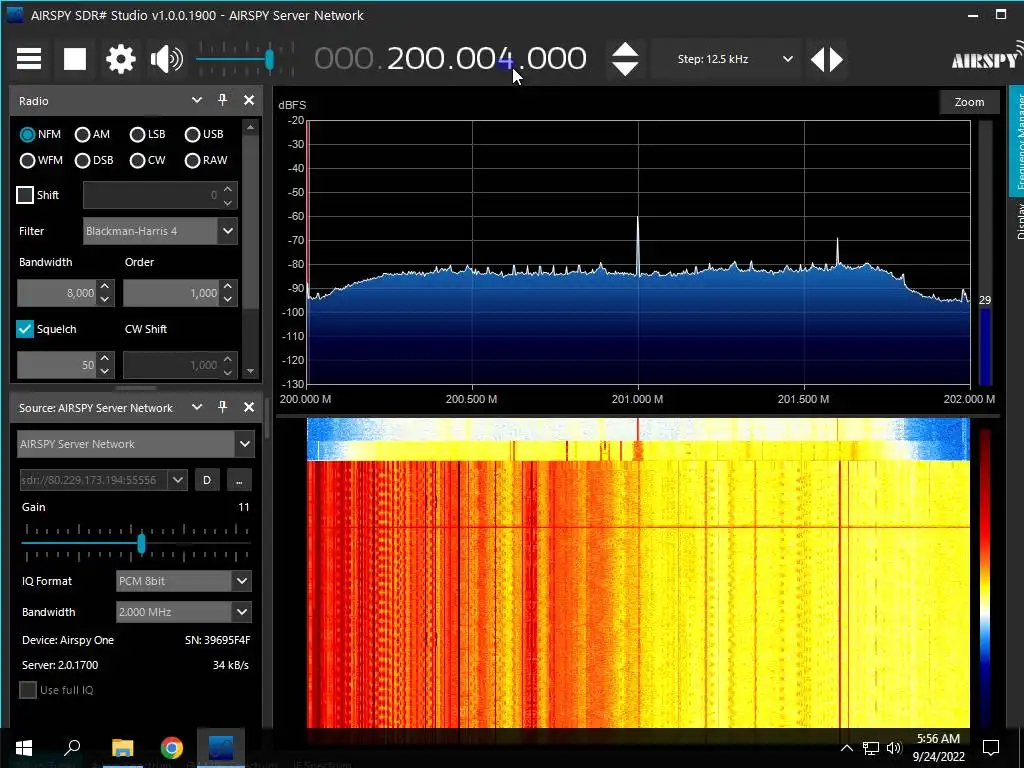Screen dimensions: 1024x768
Task: Open the notification center icon
Action: point(991,748)
